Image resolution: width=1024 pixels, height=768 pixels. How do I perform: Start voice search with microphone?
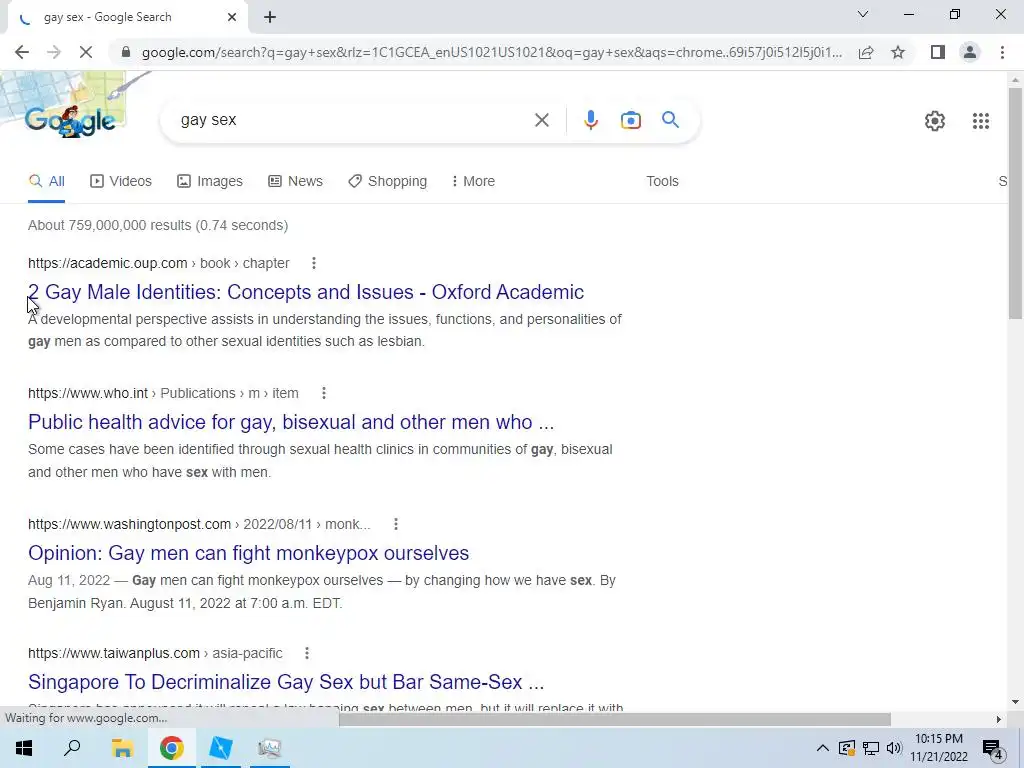[x=590, y=120]
